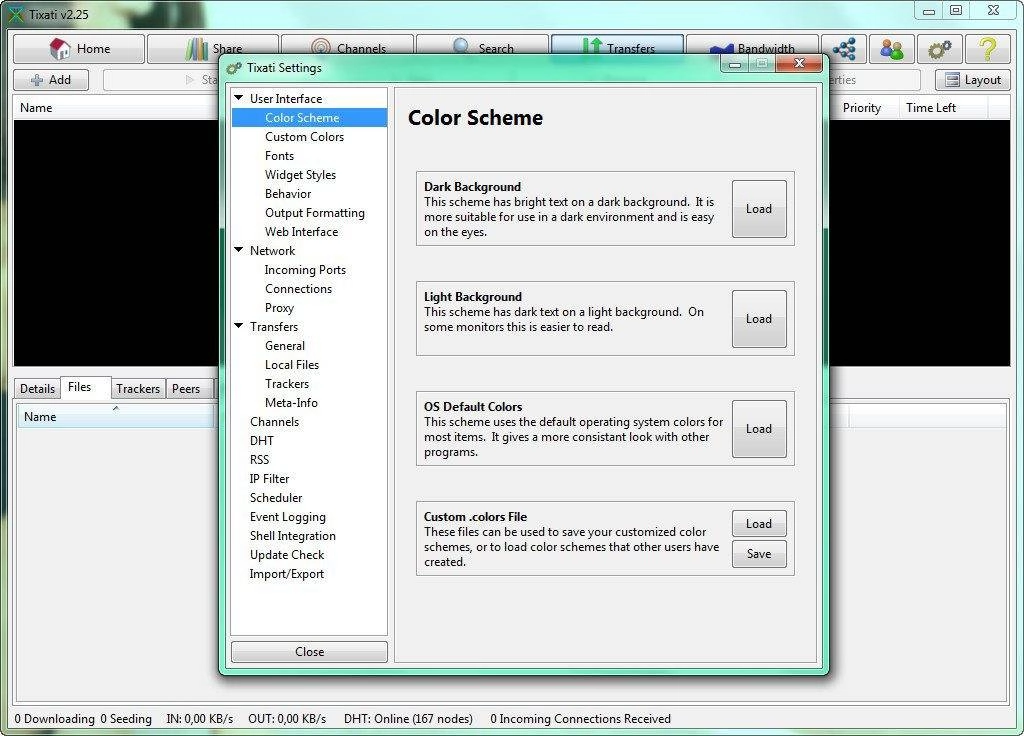The width and height of the screenshot is (1024, 736).
Task: Load a custom .colors file
Action: pyautogui.click(x=759, y=524)
